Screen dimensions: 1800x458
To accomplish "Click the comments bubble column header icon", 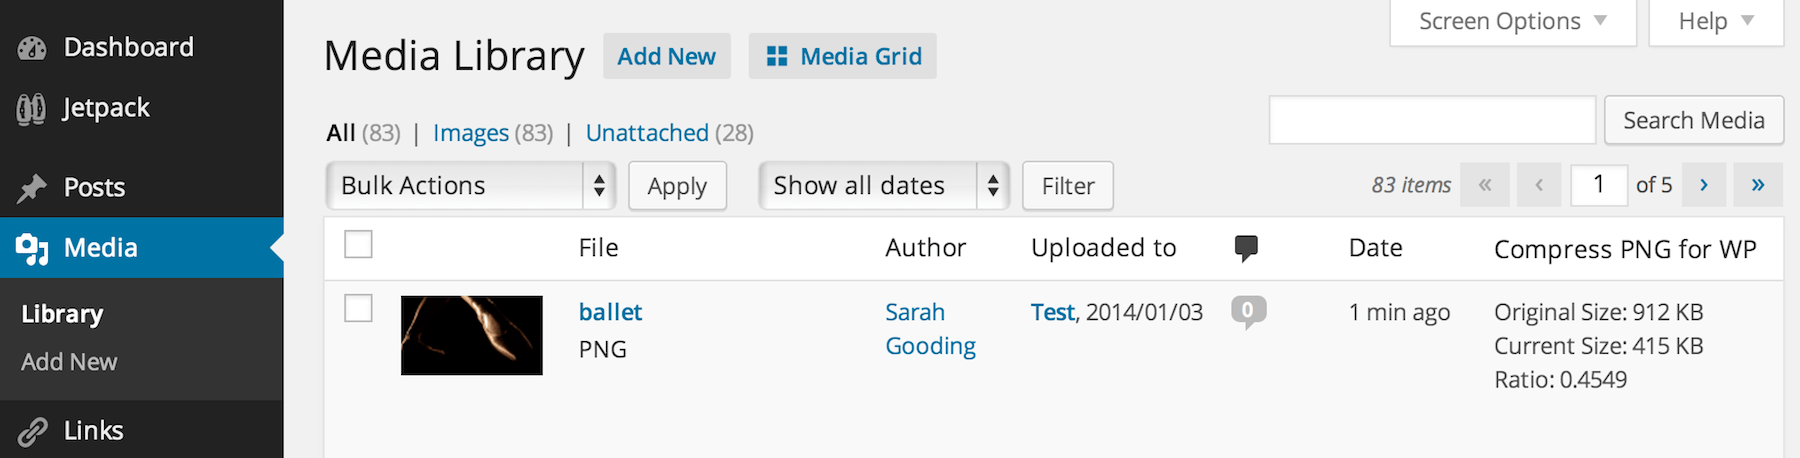I will pos(1246,248).
